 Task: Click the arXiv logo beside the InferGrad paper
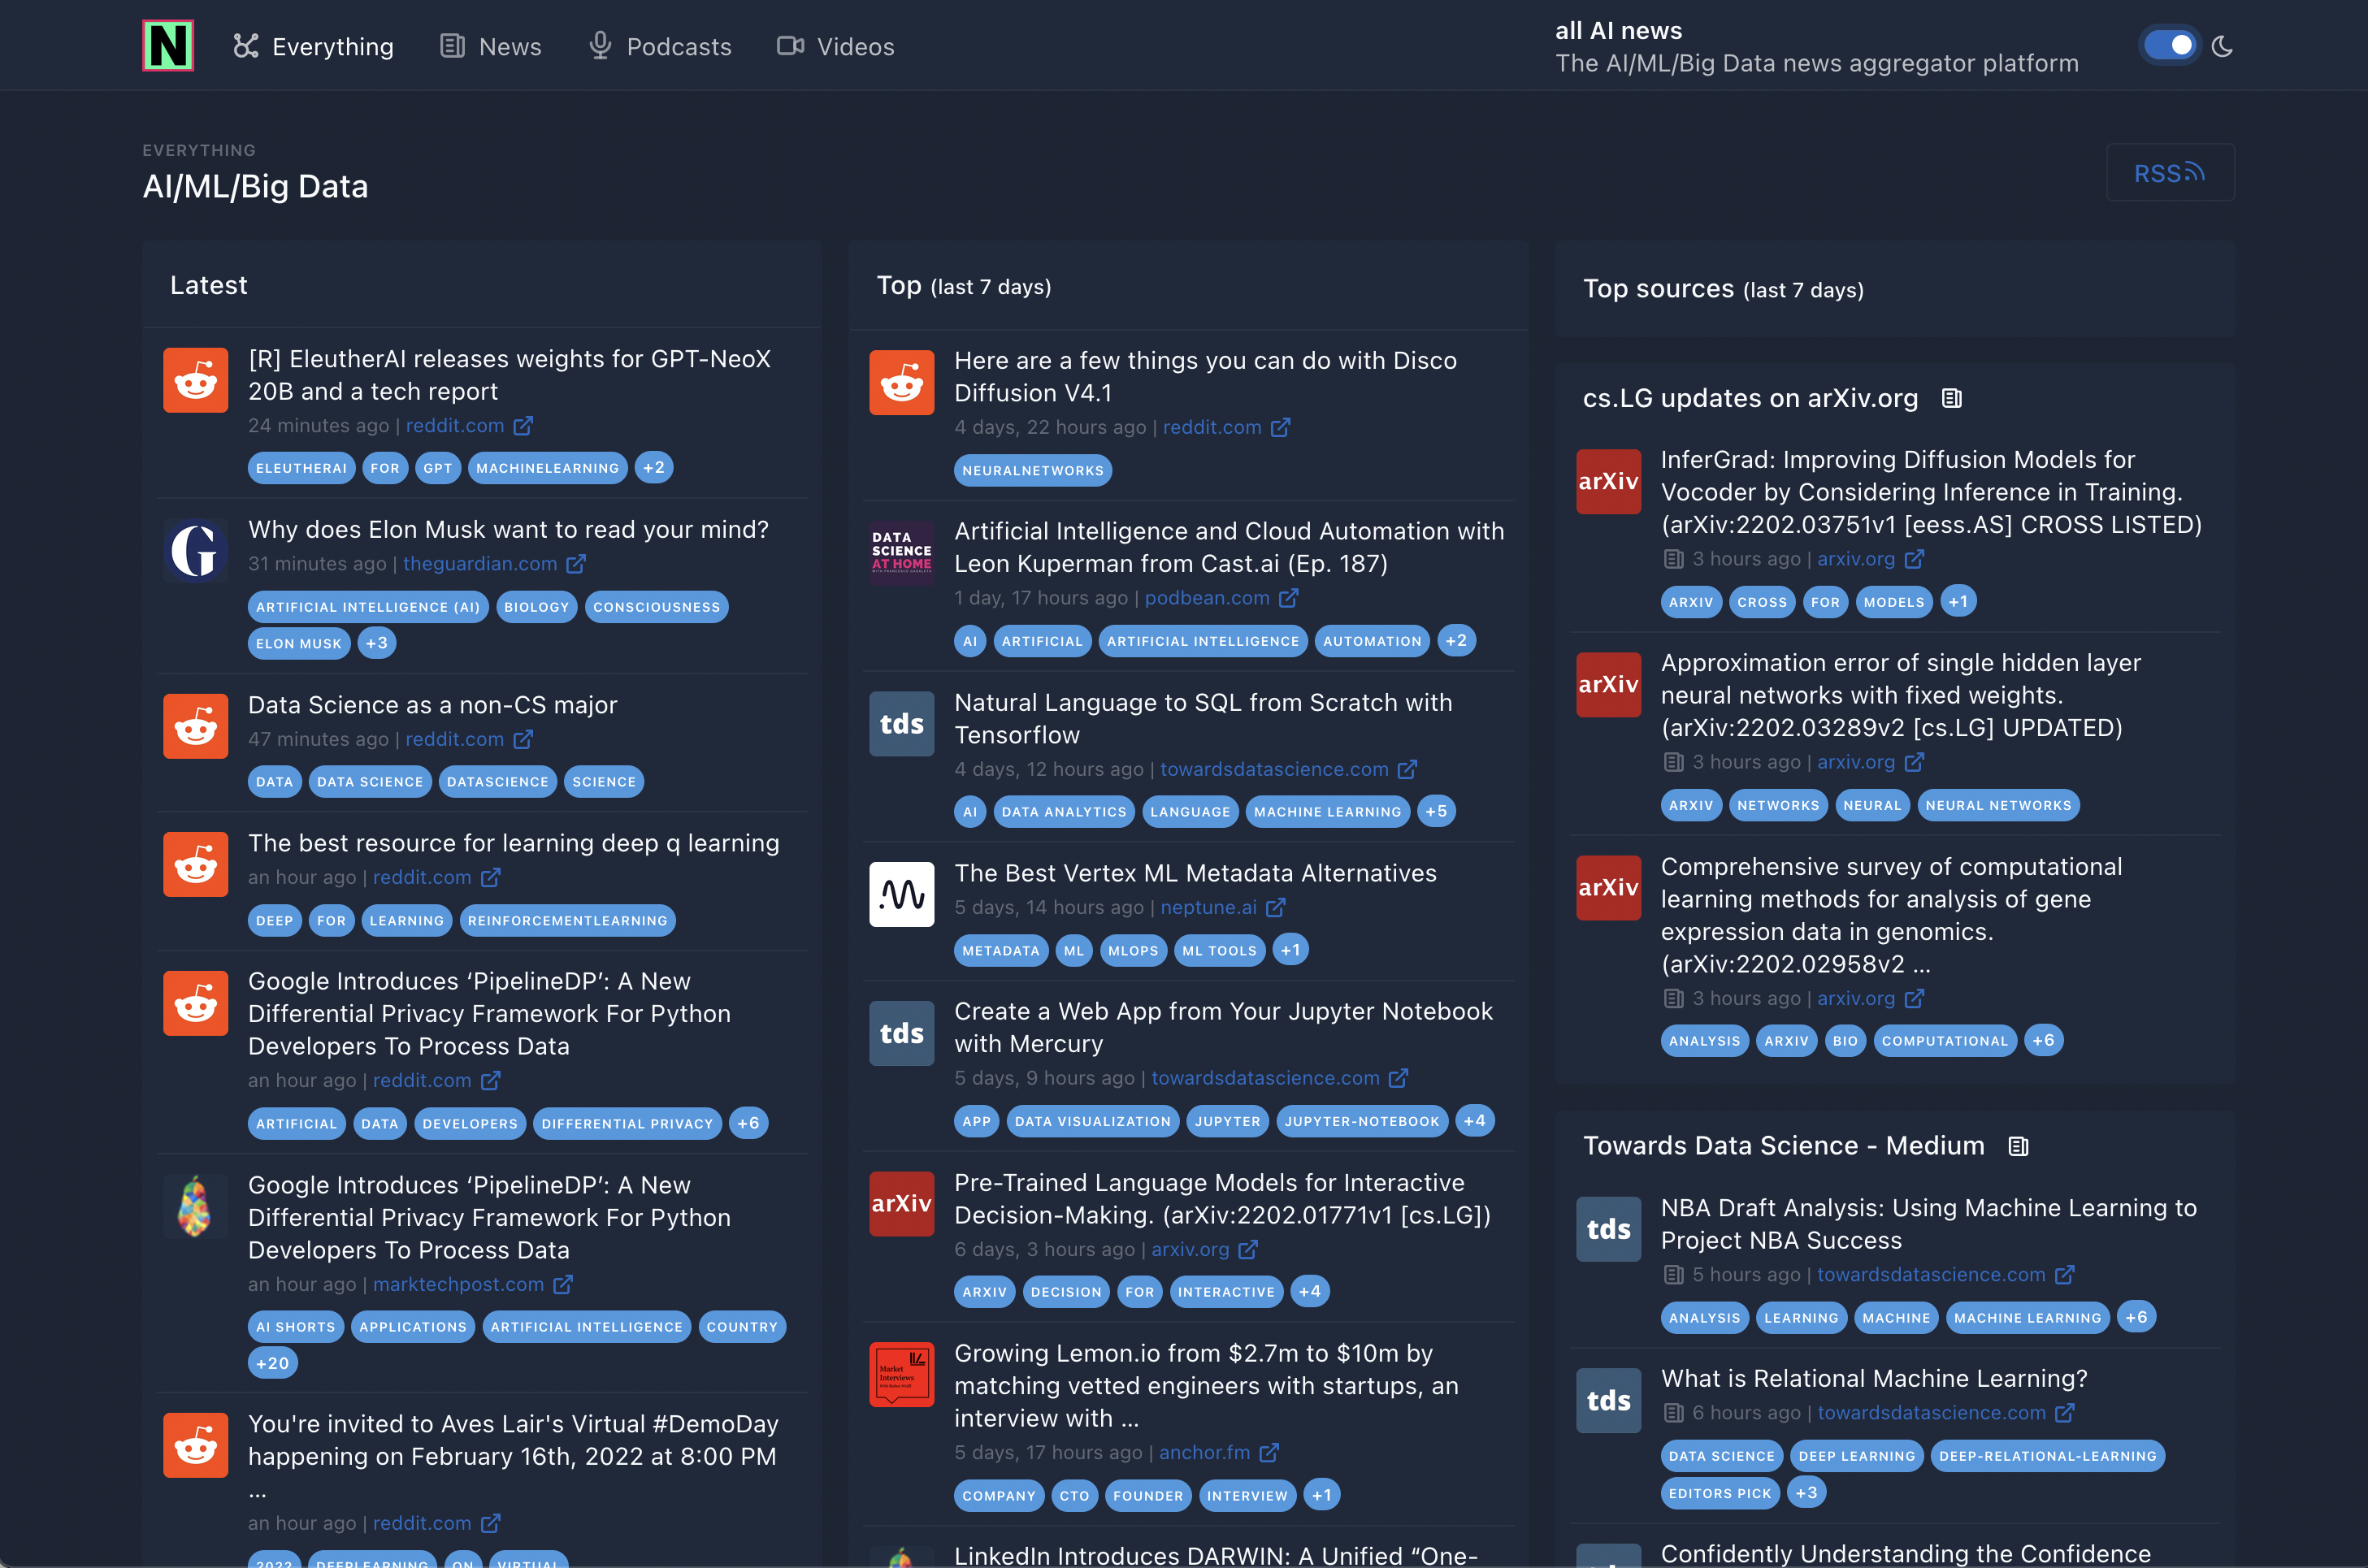point(1608,481)
